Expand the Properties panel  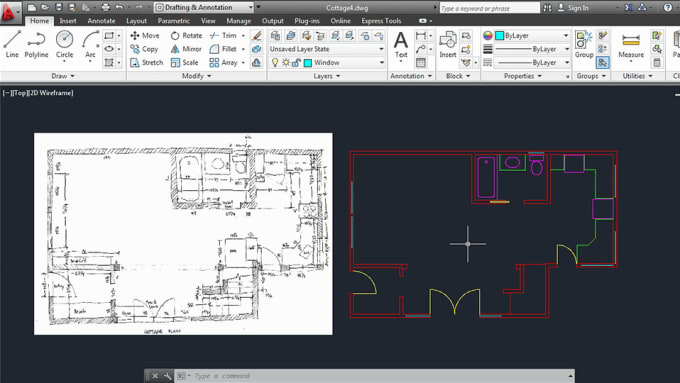[x=523, y=76]
